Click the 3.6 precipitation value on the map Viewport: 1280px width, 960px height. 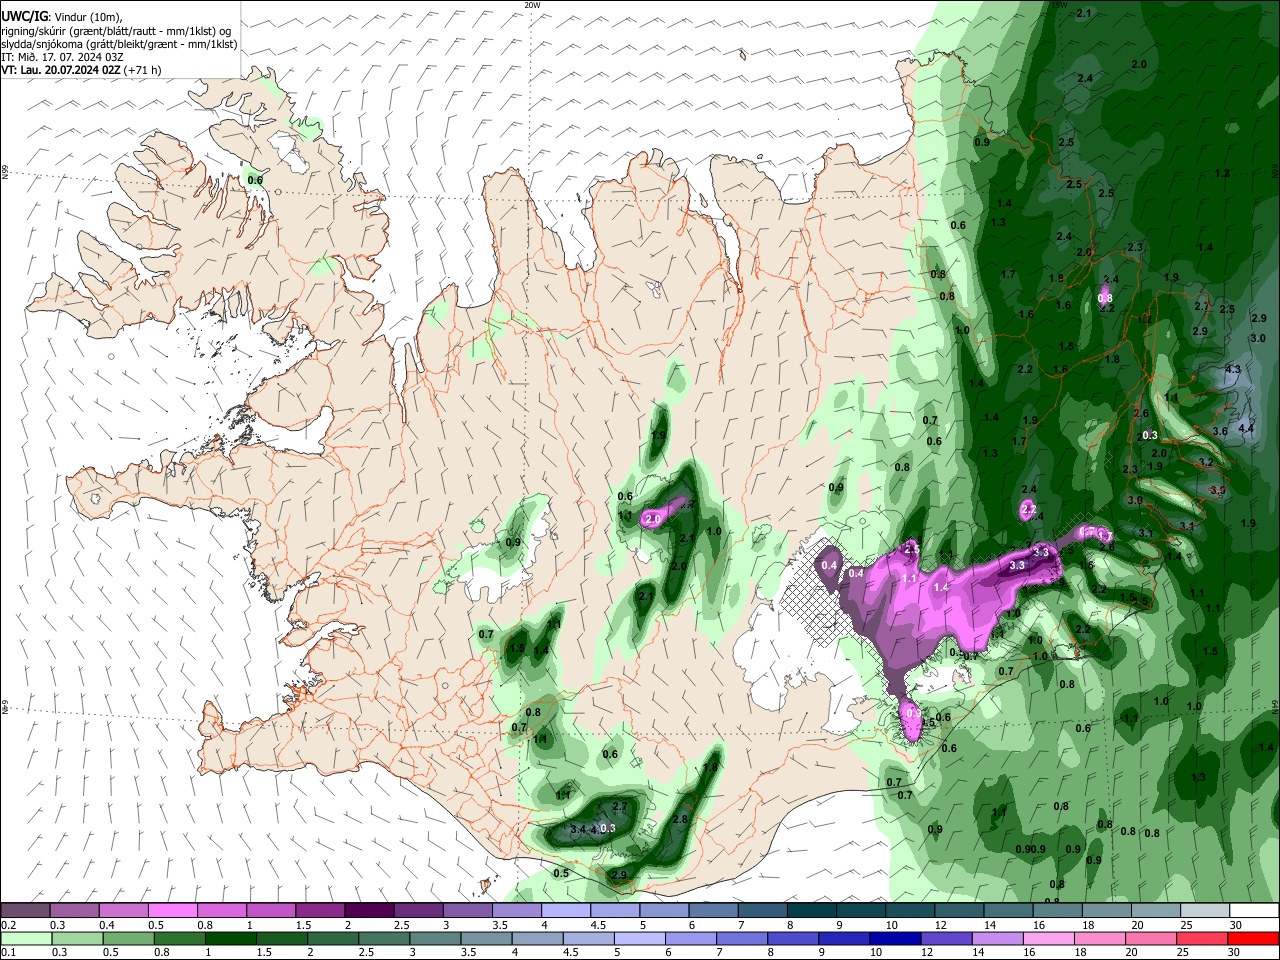coord(1220,431)
